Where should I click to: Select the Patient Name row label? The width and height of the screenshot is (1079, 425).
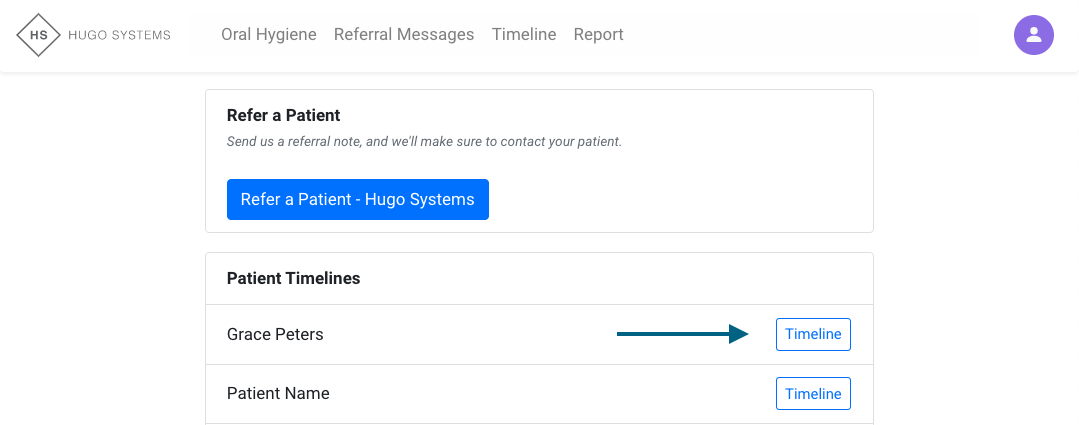(278, 394)
